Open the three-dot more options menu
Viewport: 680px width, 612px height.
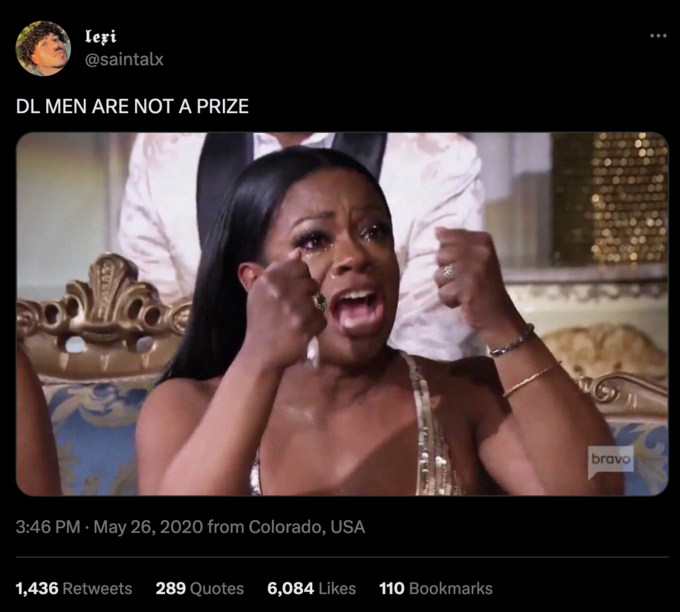(x=658, y=36)
